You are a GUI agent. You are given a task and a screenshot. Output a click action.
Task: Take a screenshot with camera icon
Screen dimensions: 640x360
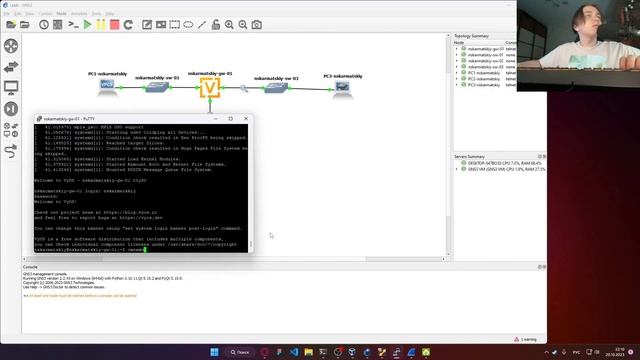[x=257, y=25]
